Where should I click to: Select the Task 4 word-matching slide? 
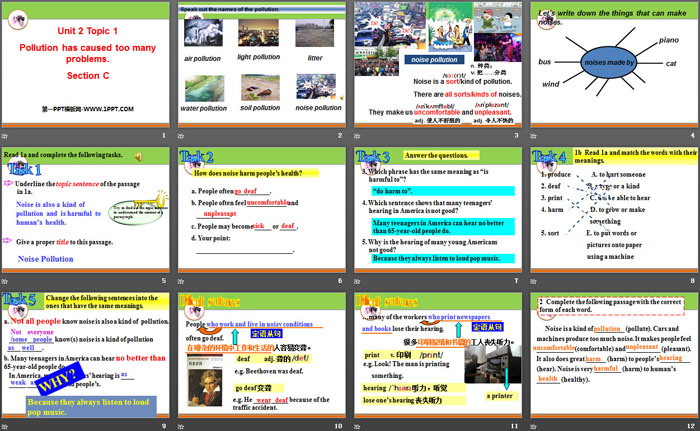[x=614, y=210]
